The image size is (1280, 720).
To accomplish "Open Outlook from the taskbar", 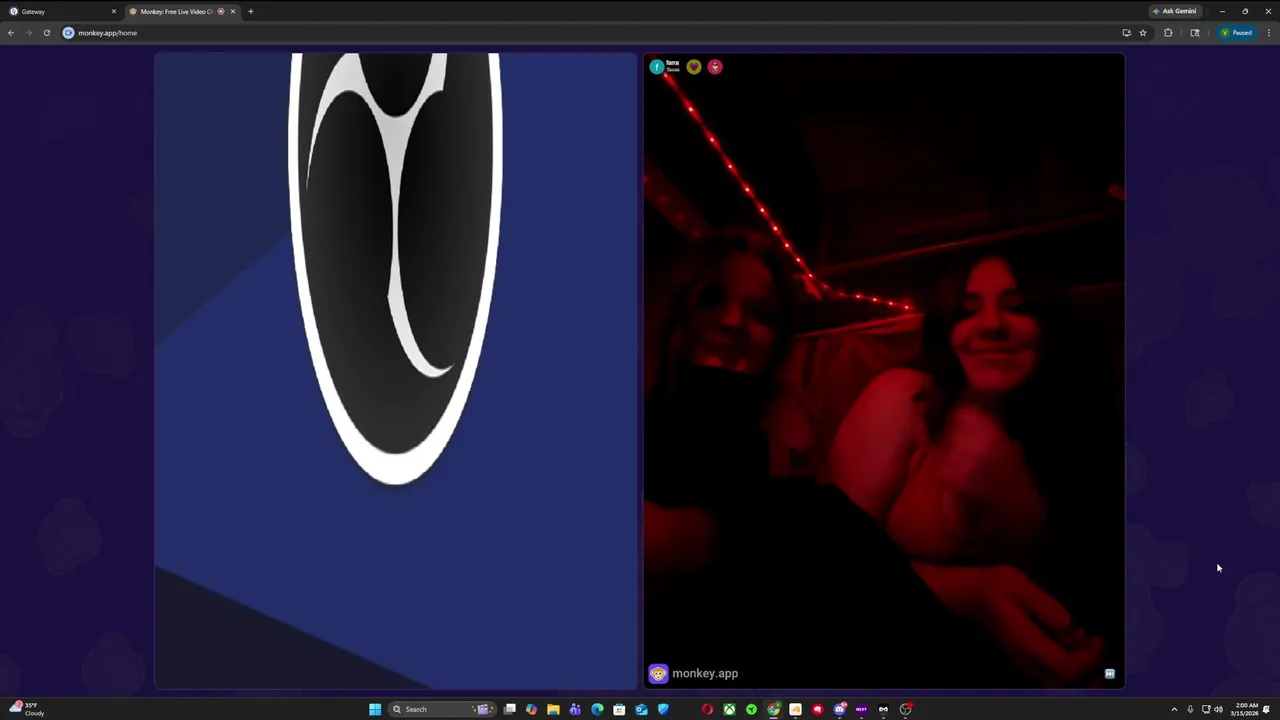I will click(x=641, y=709).
